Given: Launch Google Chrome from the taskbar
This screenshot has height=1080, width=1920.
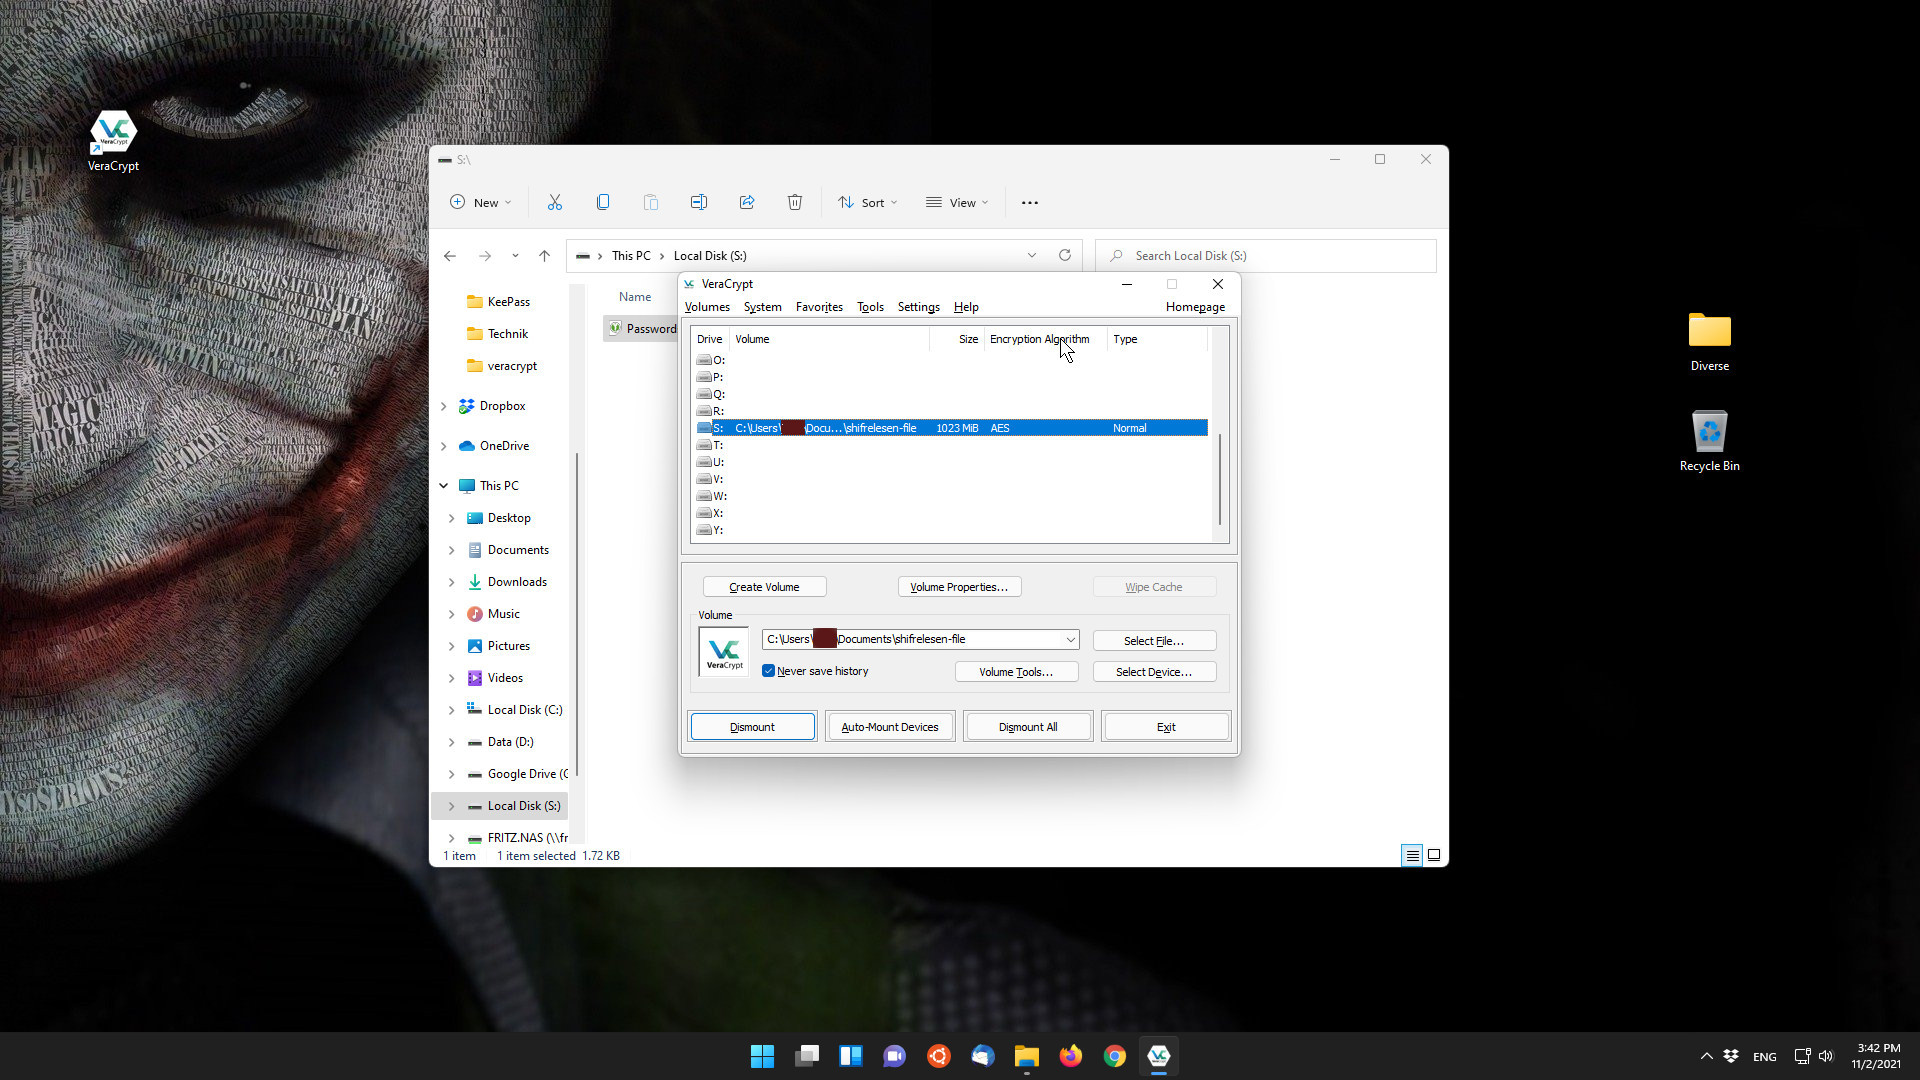Looking at the screenshot, I should click(1115, 1056).
